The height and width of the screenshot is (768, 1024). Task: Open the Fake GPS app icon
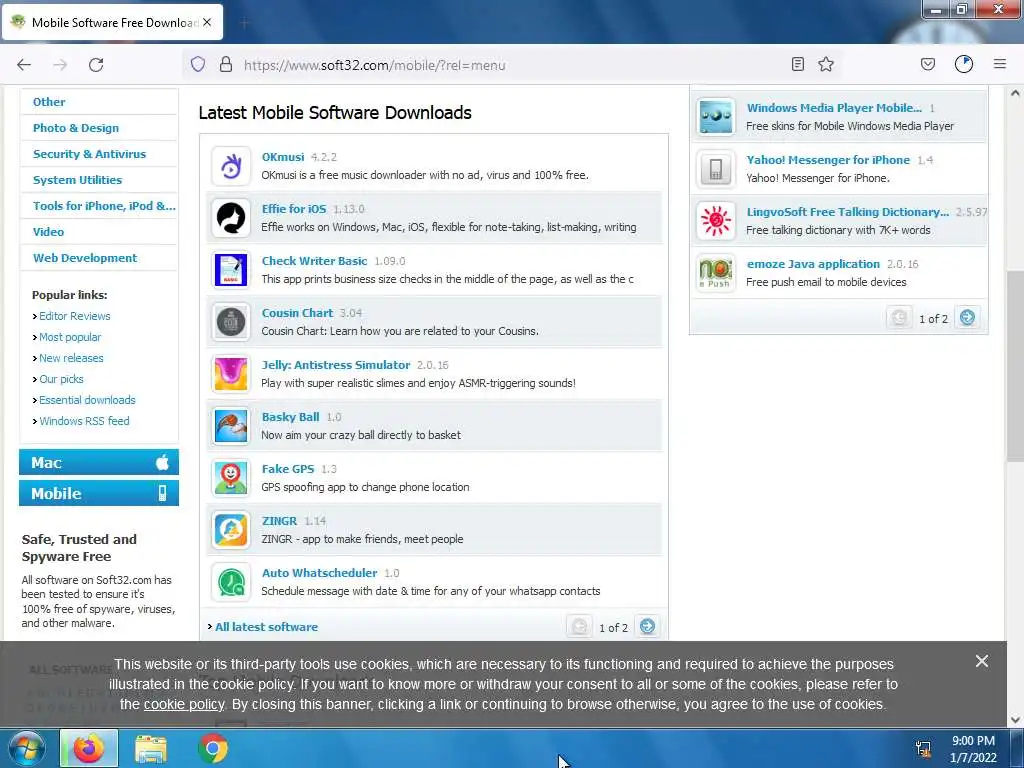[231, 478]
